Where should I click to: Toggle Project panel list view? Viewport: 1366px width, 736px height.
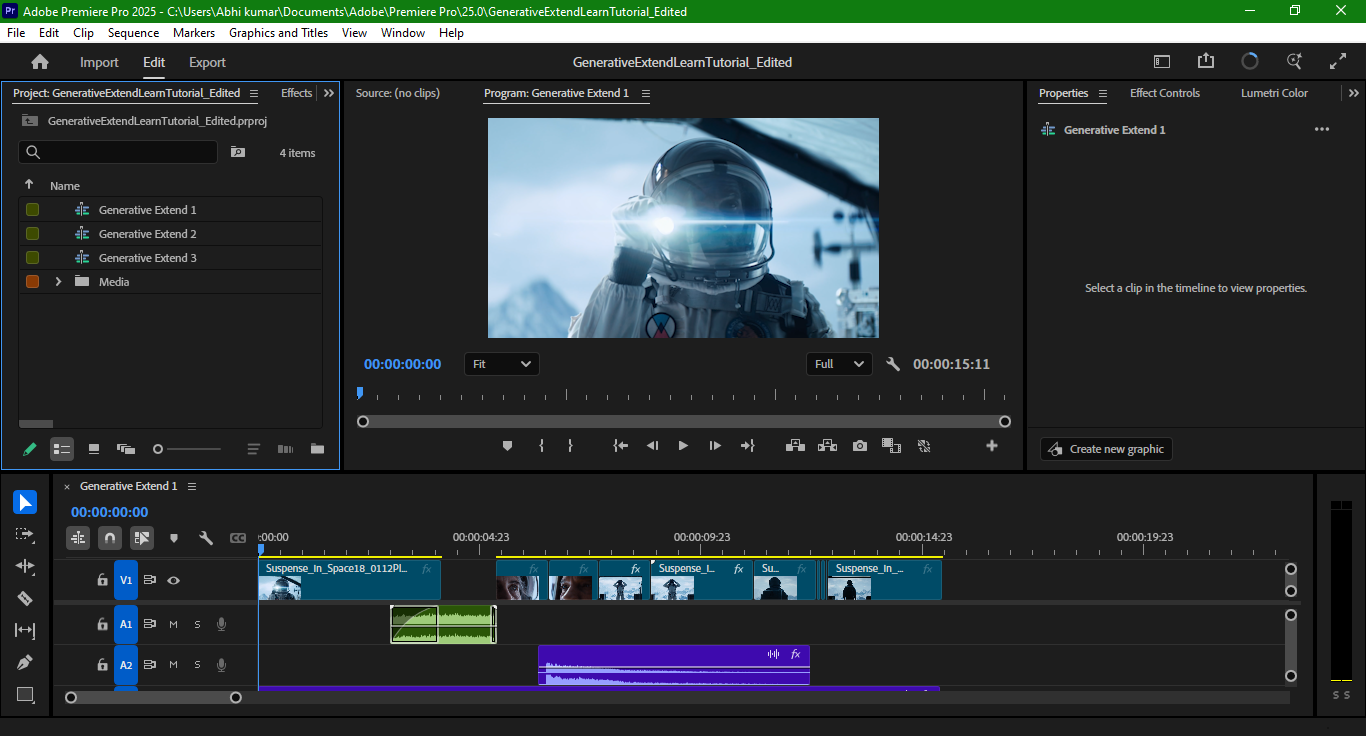pos(62,449)
